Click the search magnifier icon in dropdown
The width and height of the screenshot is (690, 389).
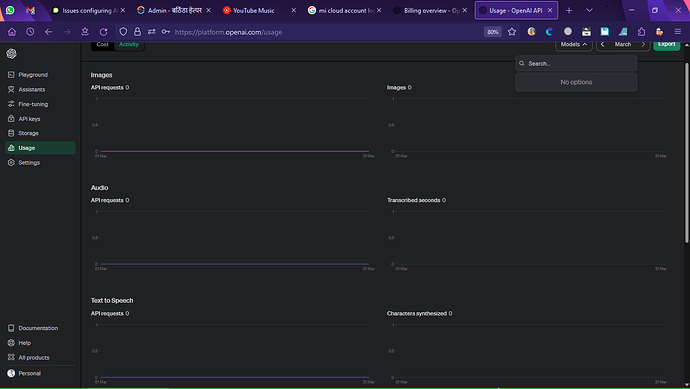522,63
